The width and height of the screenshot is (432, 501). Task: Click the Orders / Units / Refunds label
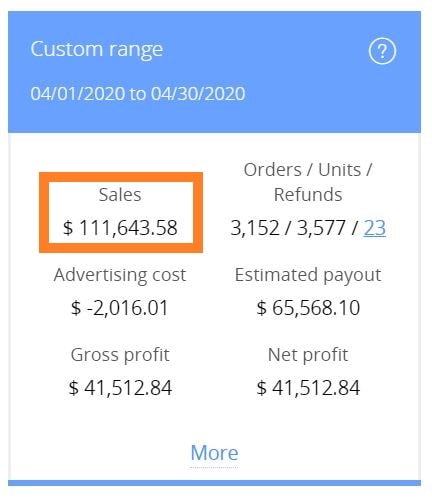click(308, 182)
